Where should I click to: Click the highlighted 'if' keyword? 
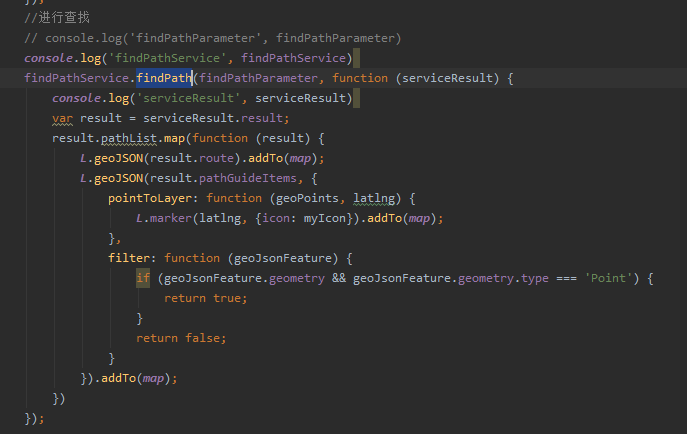tap(143, 278)
